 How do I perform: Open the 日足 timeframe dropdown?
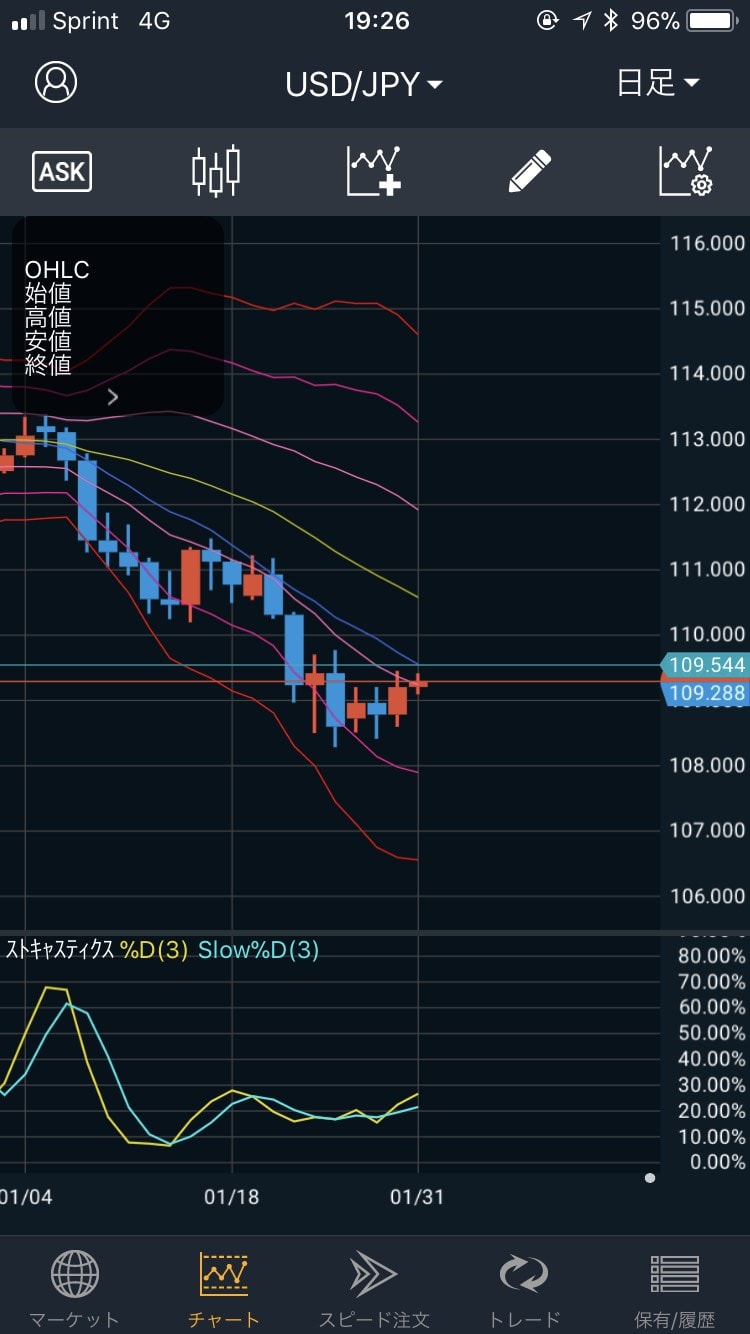point(658,83)
